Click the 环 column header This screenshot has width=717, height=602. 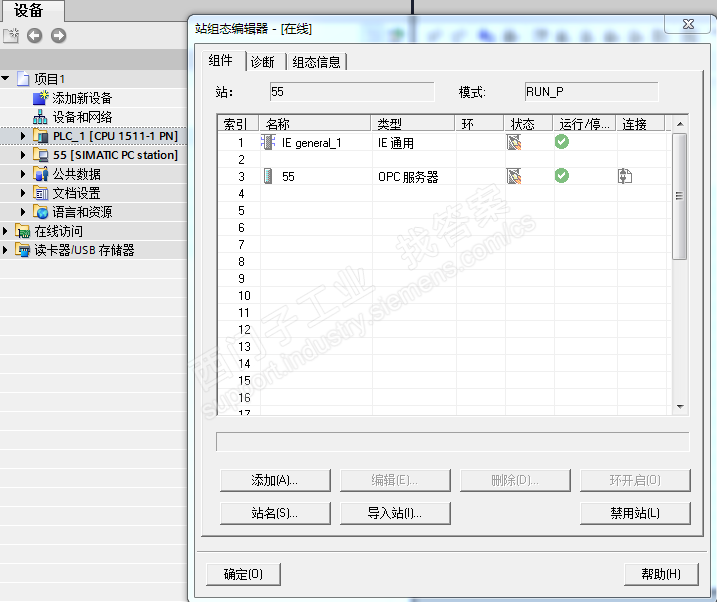coord(480,123)
